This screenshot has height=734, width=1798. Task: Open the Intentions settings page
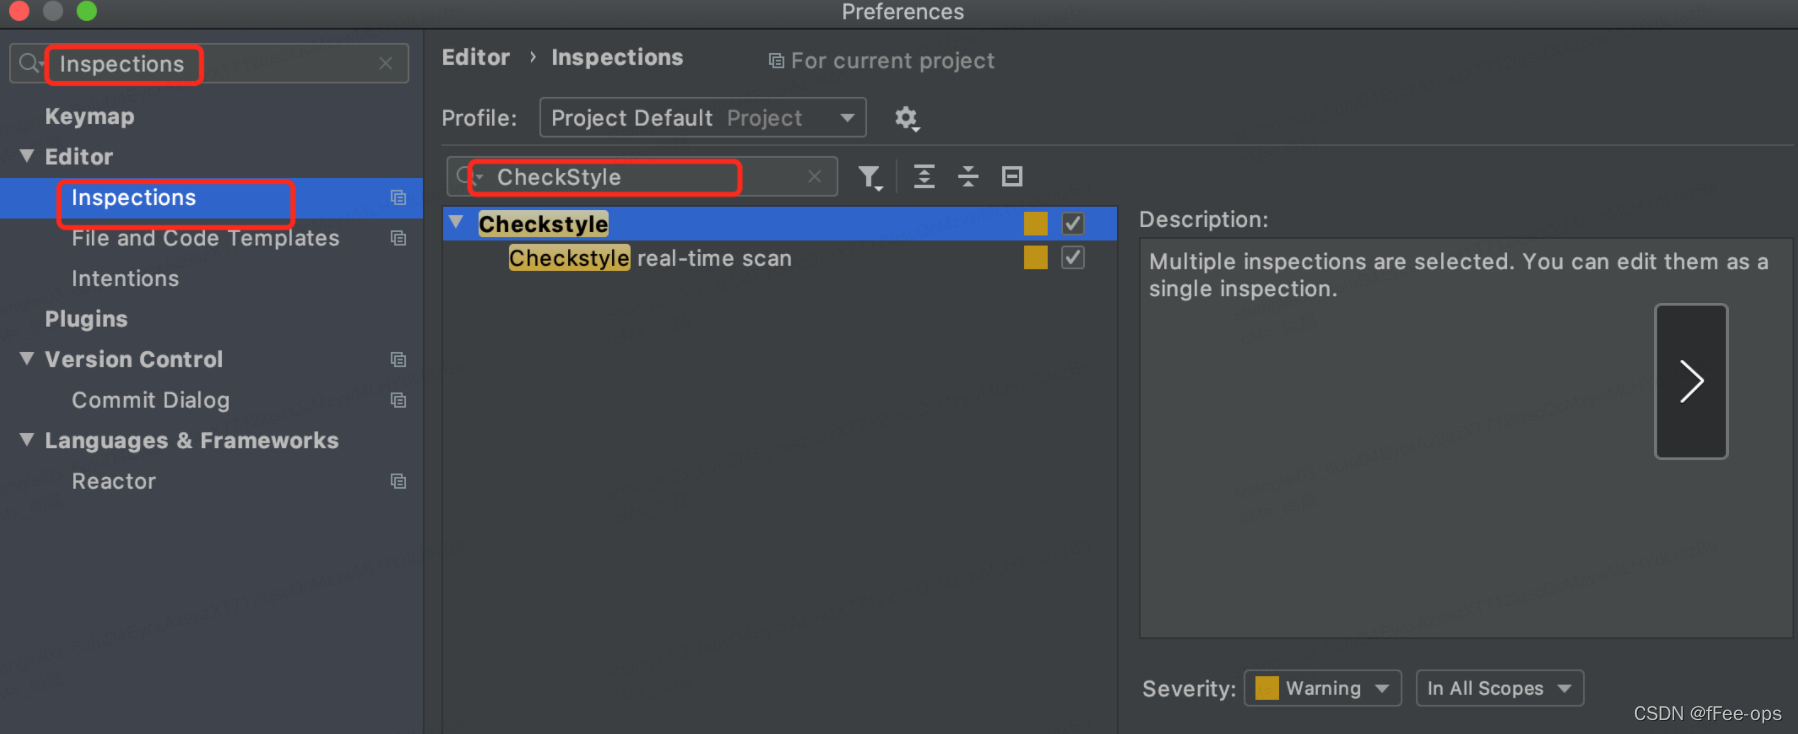coord(124,278)
